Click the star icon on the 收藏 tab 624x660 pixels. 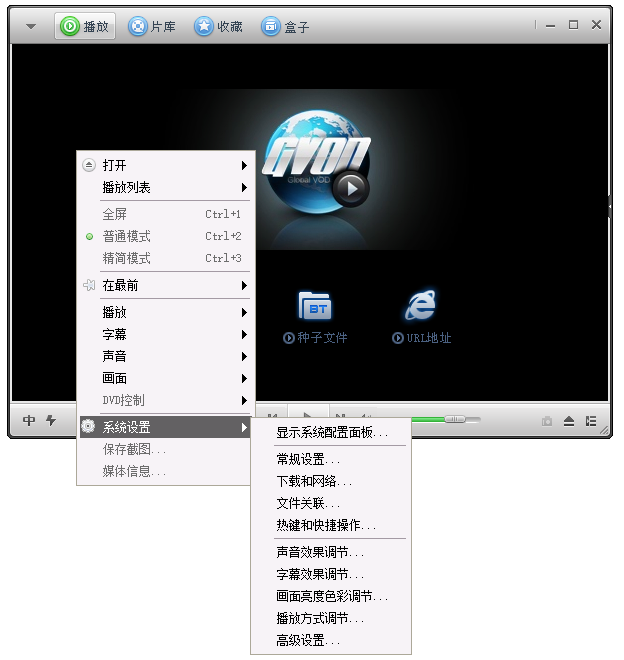[x=204, y=26]
